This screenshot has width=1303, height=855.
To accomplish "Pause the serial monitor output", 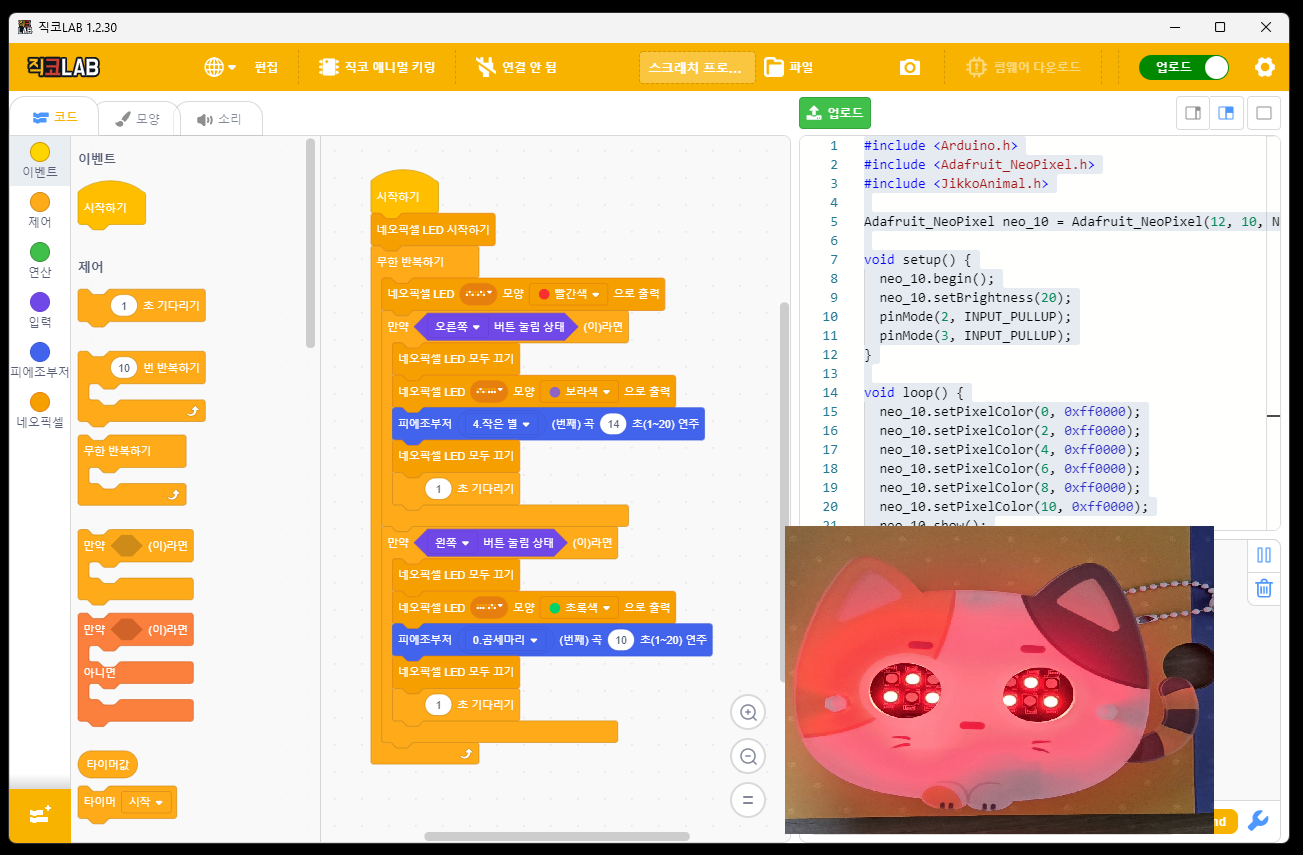I will [x=1263, y=555].
